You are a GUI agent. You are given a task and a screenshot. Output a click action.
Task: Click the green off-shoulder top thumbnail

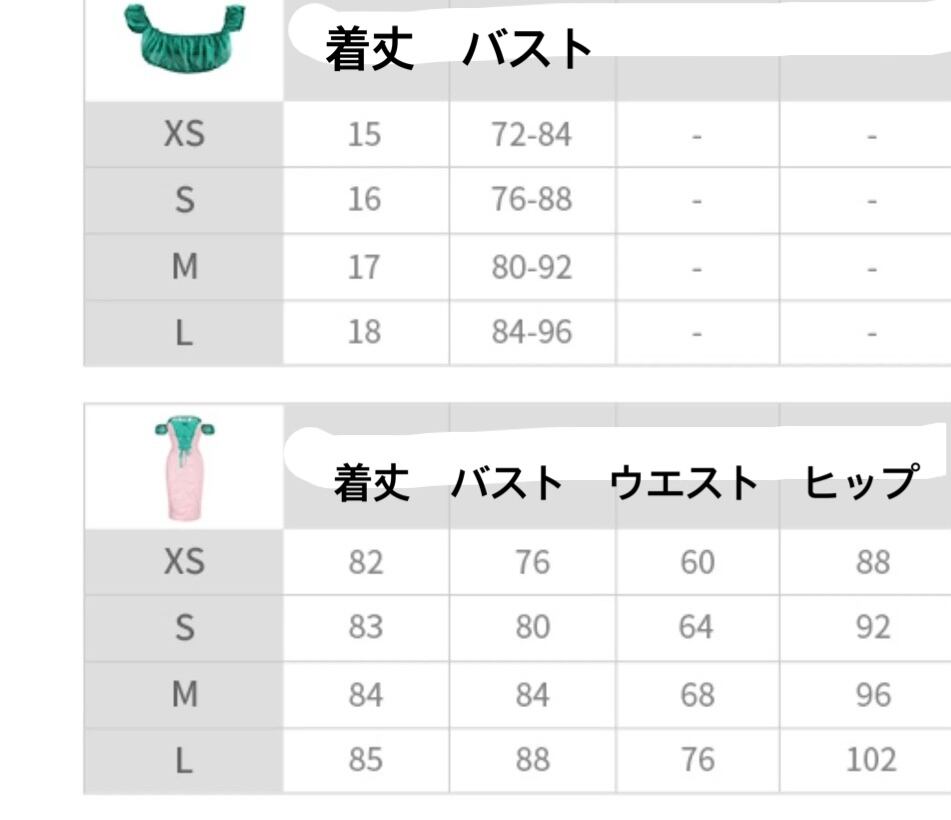[183, 37]
